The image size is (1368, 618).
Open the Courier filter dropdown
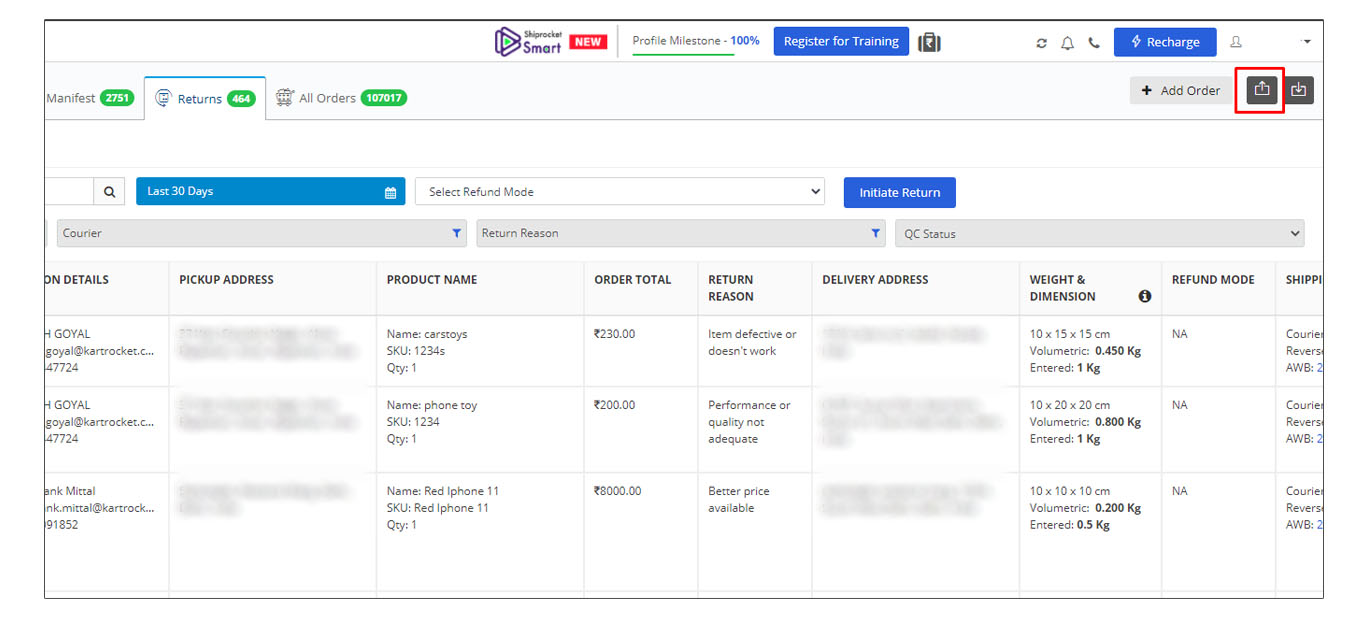[x=262, y=233]
